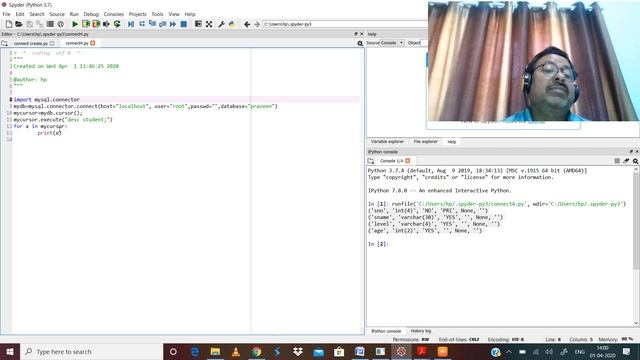The height and width of the screenshot is (360, 640).
Task: Click the 'print(x)' code line
Action: point(49,133)
